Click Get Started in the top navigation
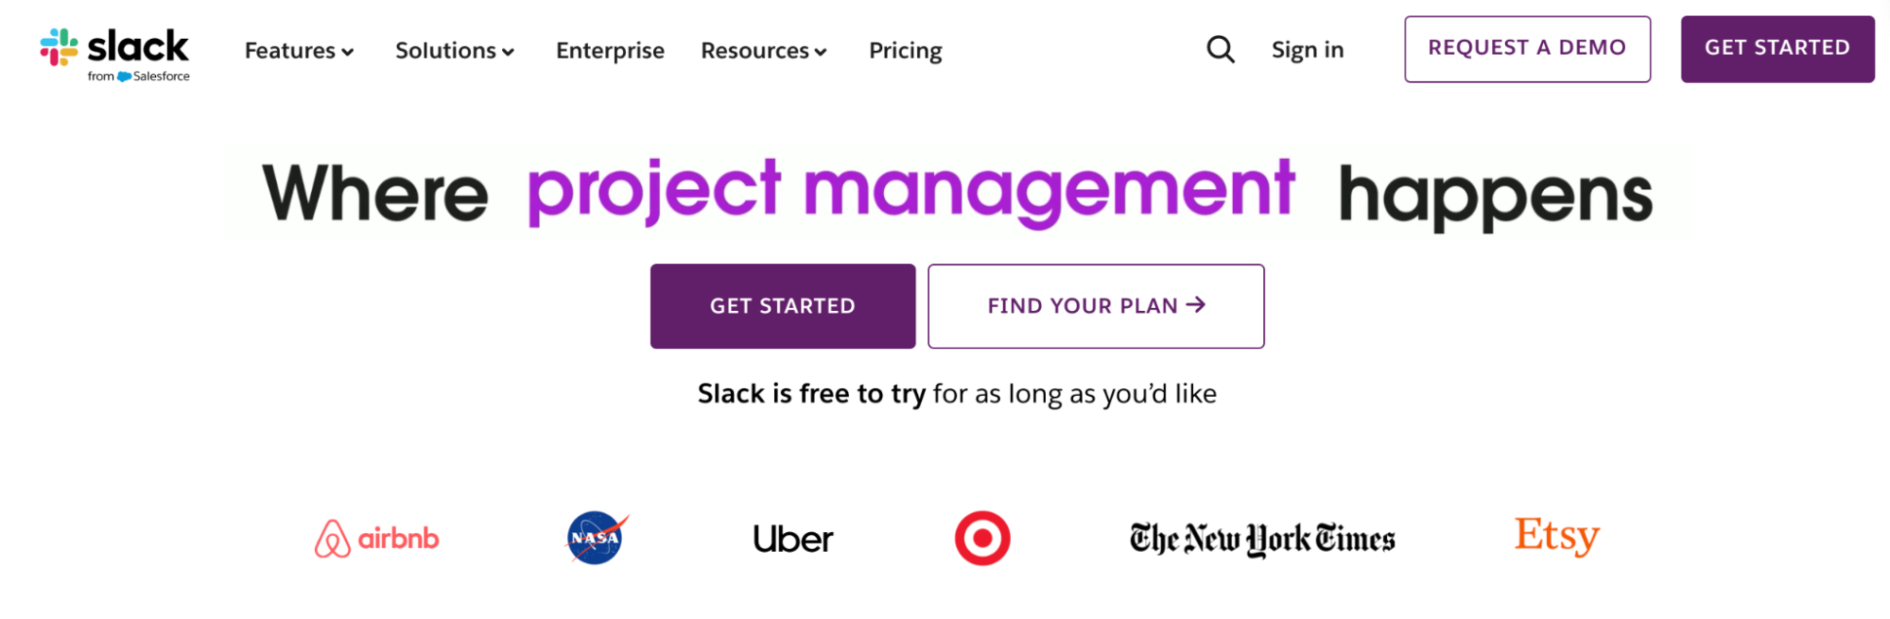1890x619 pixels. click(1777, 49)
